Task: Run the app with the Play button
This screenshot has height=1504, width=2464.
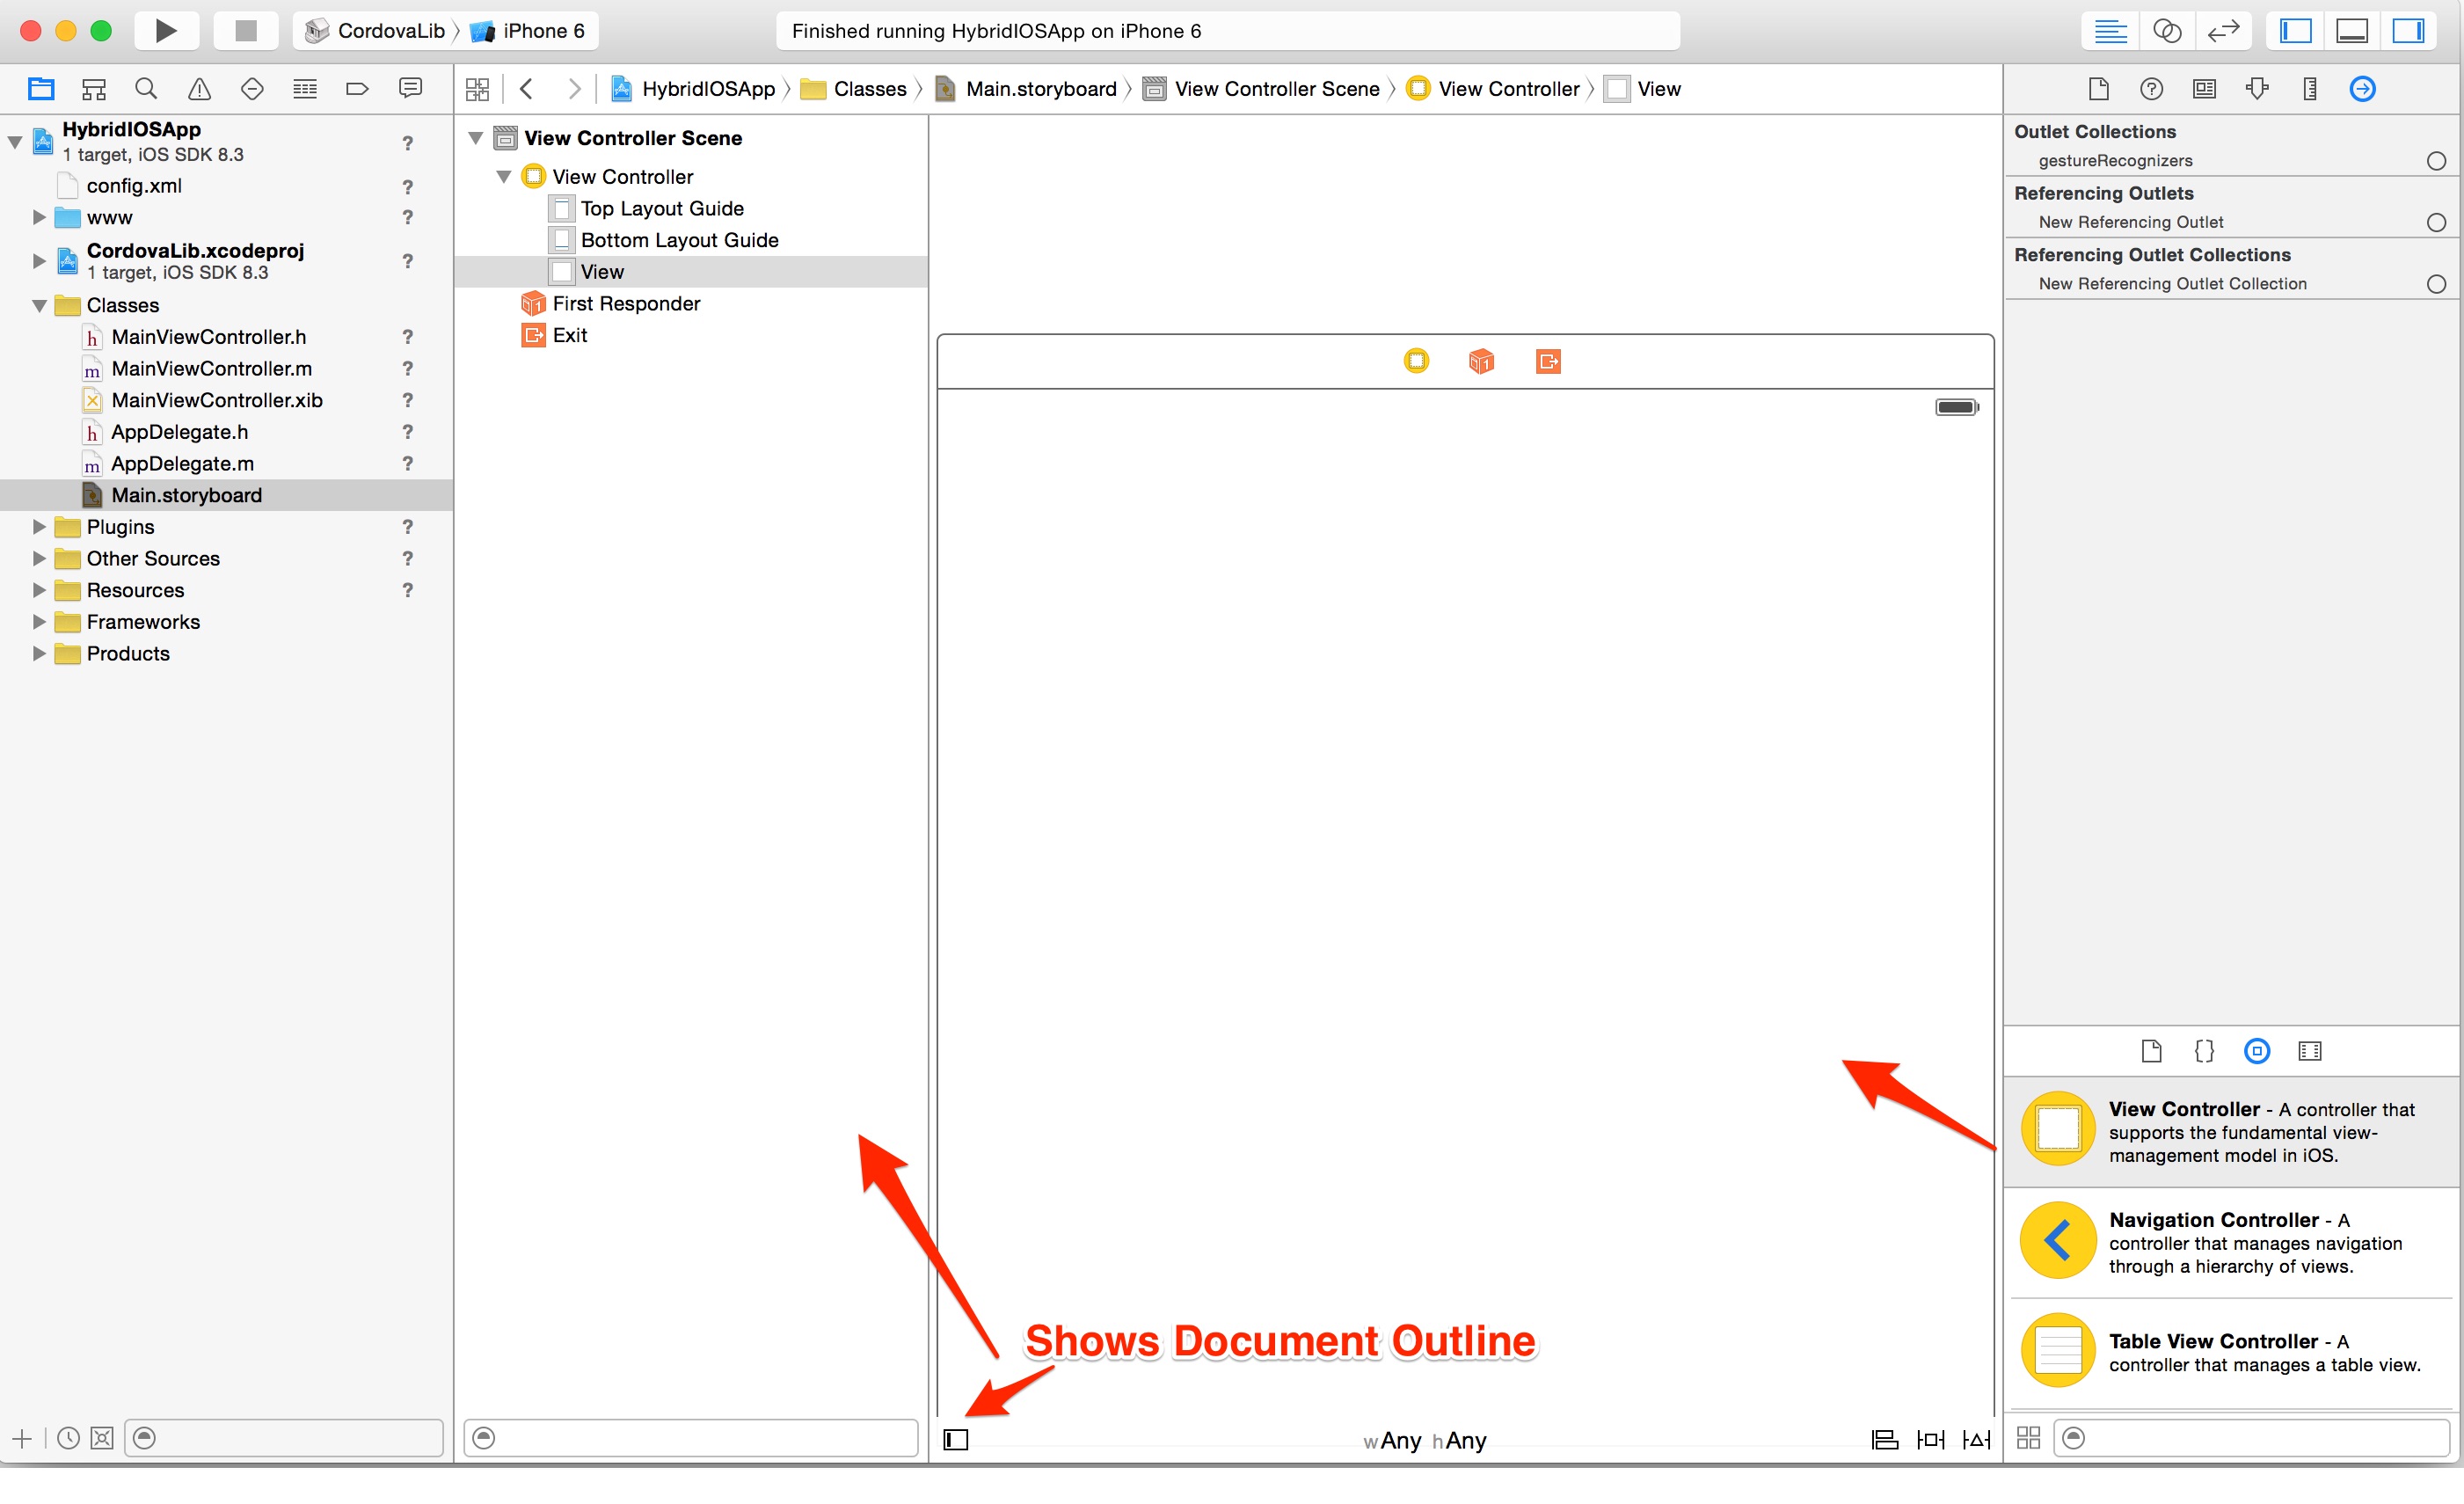Action: (165, 30)
